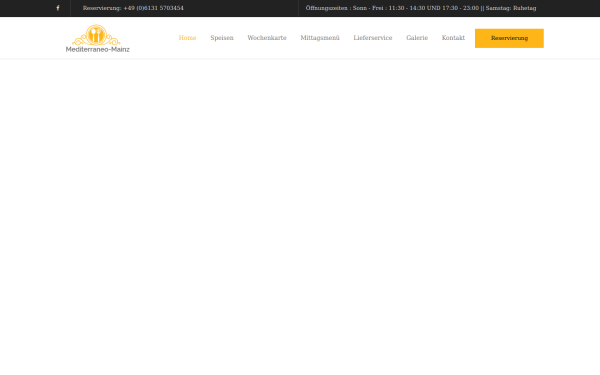The width and height of the screenshot is (600, 375).
Task: Click the Öffnungszeiten label
Action: [x=326, y=8]
